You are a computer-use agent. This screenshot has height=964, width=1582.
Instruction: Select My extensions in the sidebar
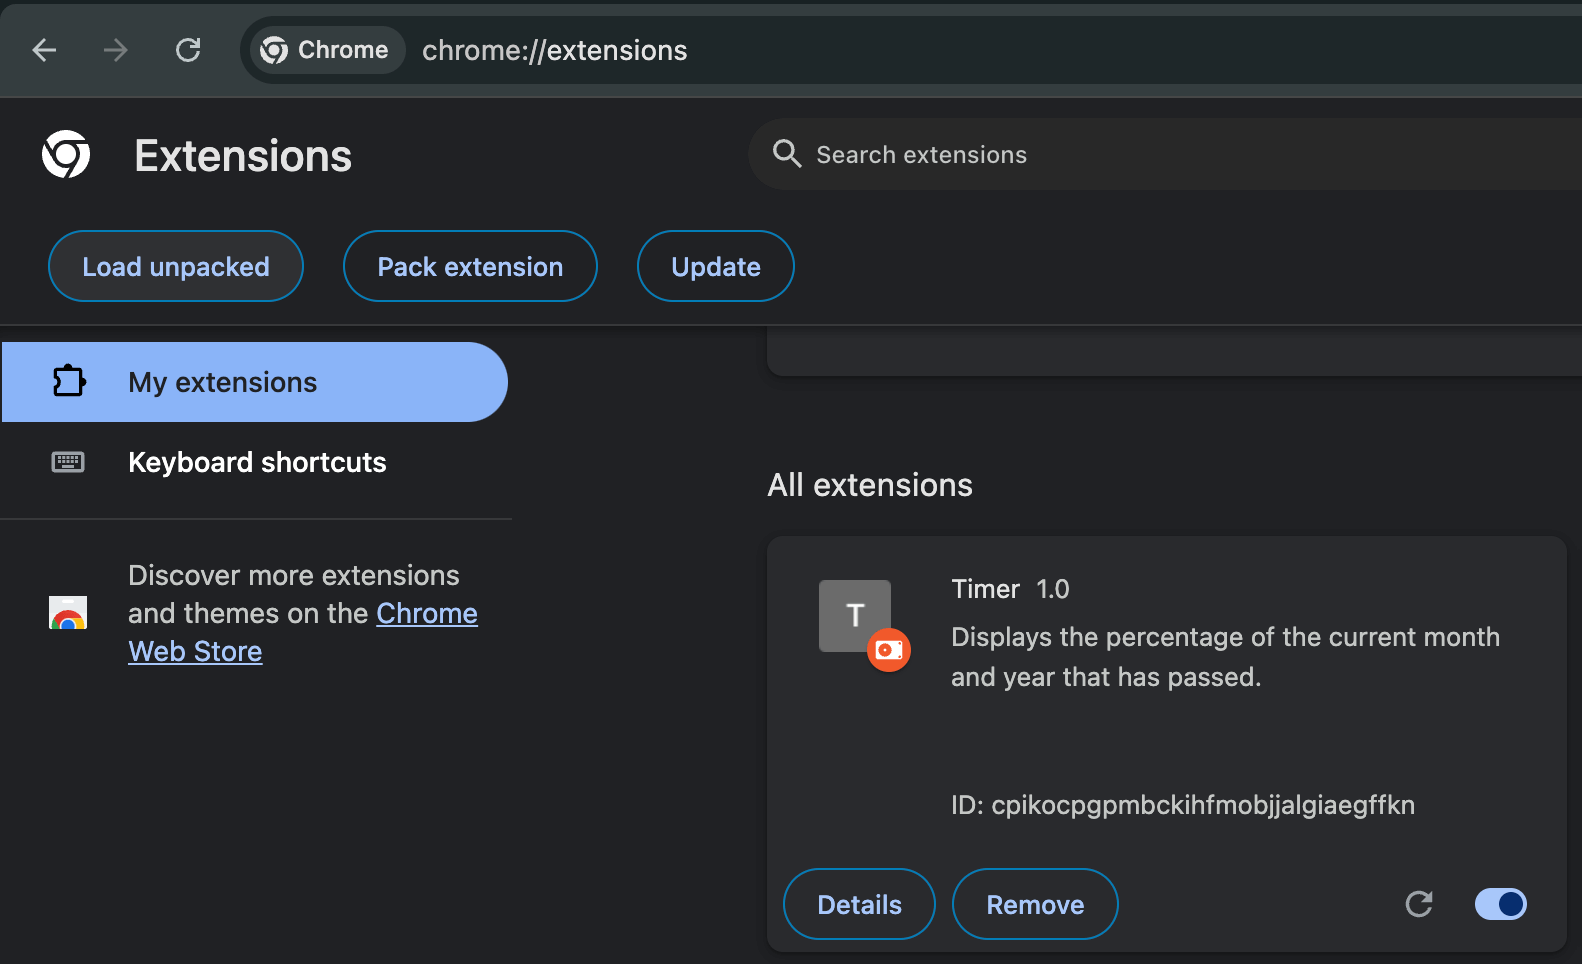[255, 382]
